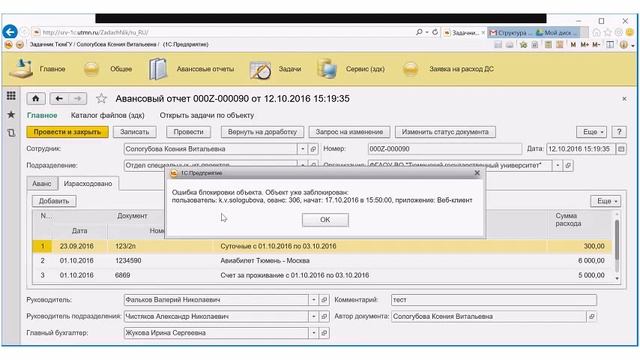Open the Заявка на расход ДС section
This screenshot has height=360, width=640.
[448, 69]
